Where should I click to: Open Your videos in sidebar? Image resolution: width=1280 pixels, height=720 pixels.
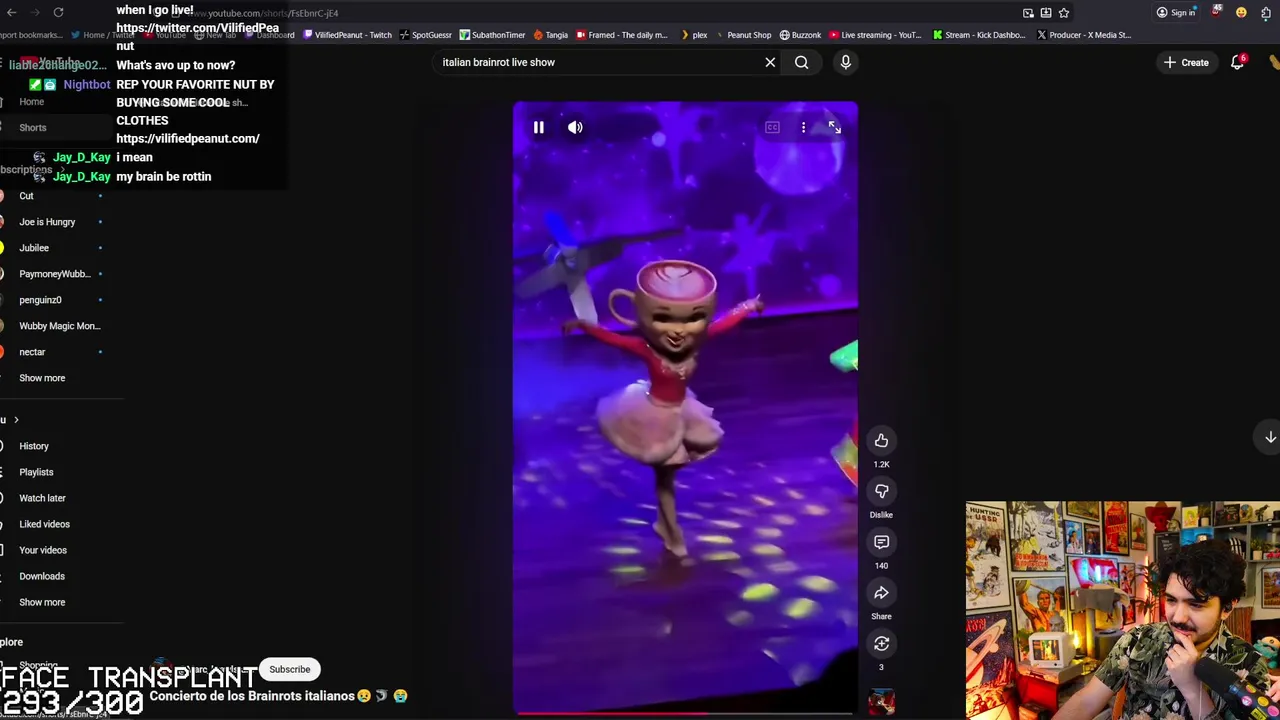43,550
